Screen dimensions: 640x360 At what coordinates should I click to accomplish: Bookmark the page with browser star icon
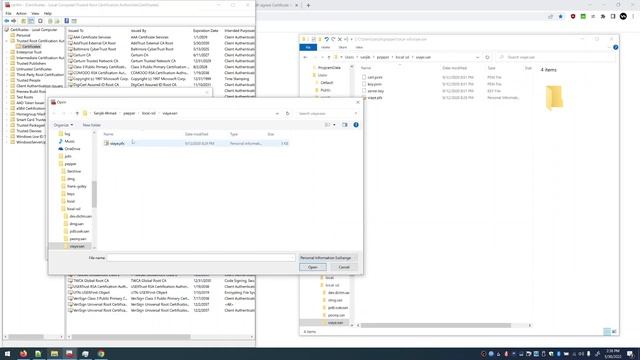point(561,16)
